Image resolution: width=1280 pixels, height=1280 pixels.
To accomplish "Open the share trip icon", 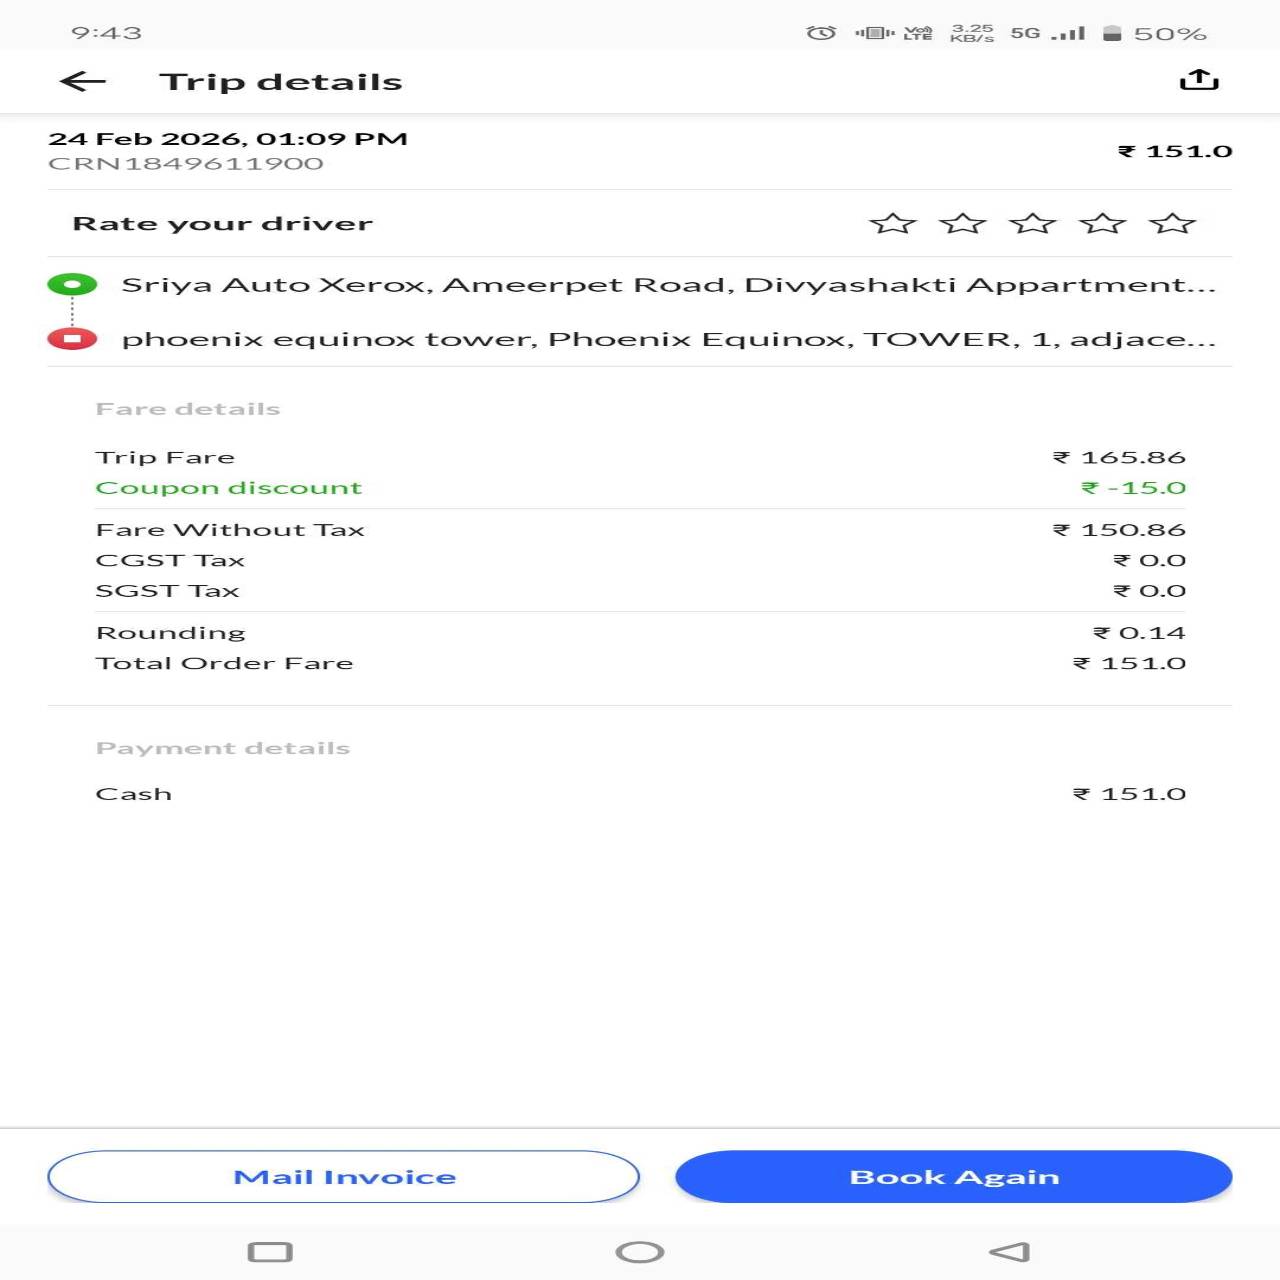I will [1198, 80].
